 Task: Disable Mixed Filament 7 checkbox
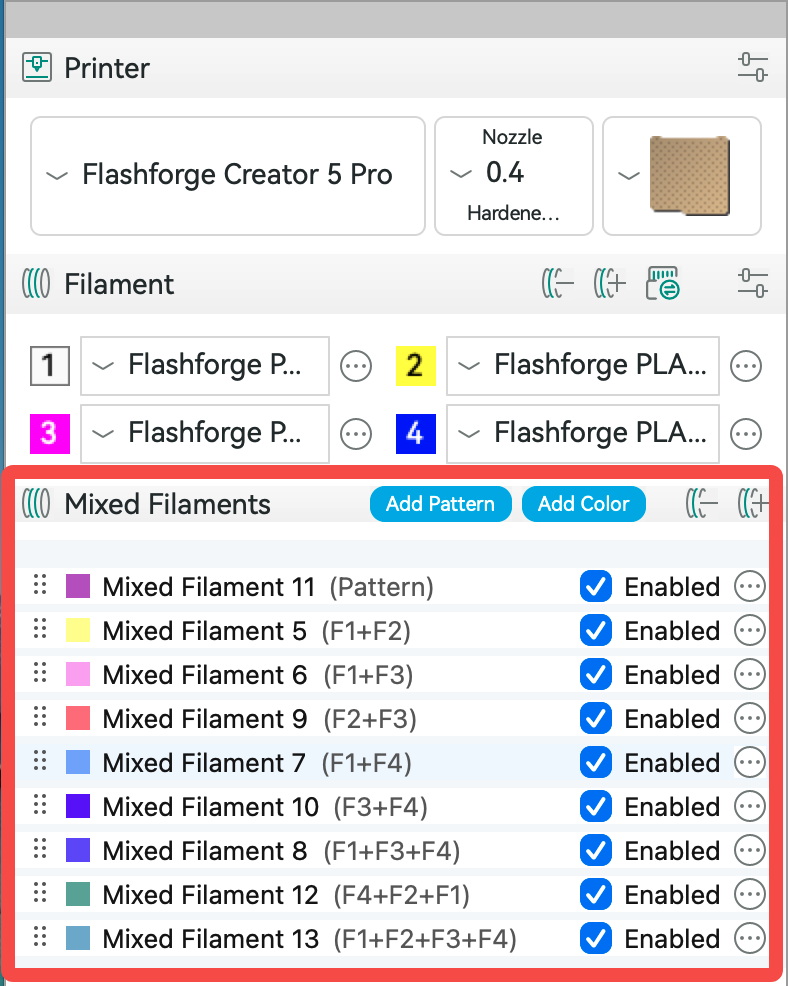click(x=596, y=763)
